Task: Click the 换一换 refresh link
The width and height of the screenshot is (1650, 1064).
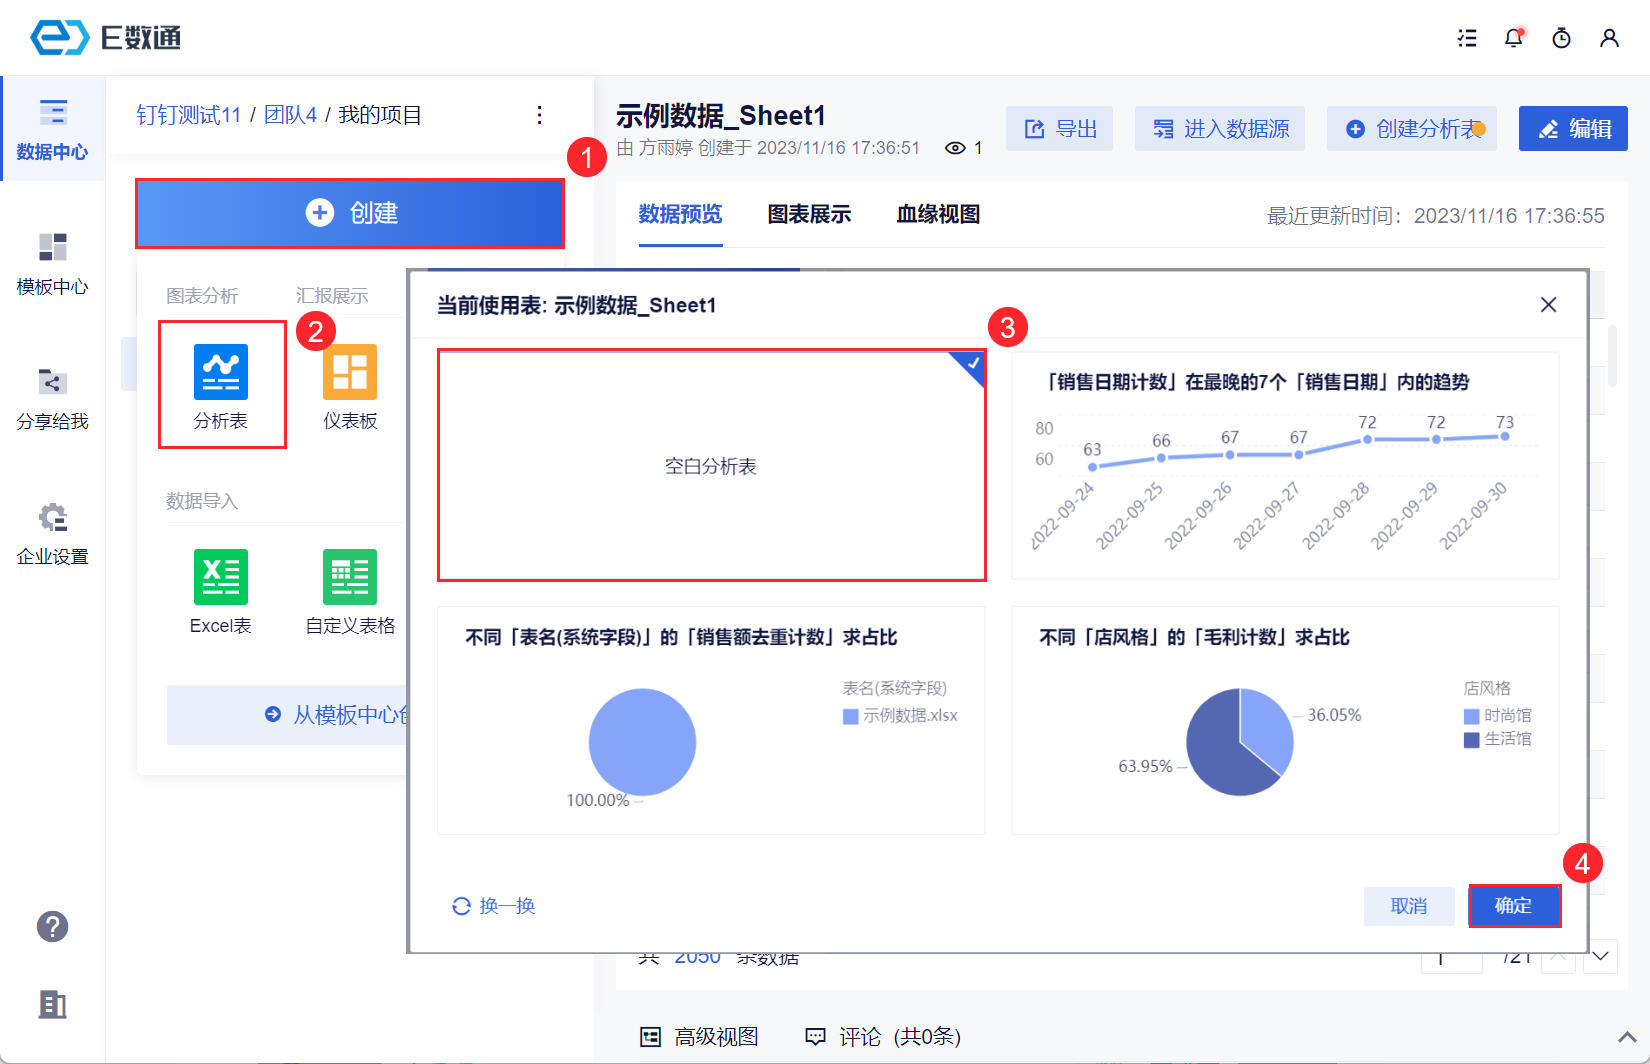Action: [x=494, y=906]
